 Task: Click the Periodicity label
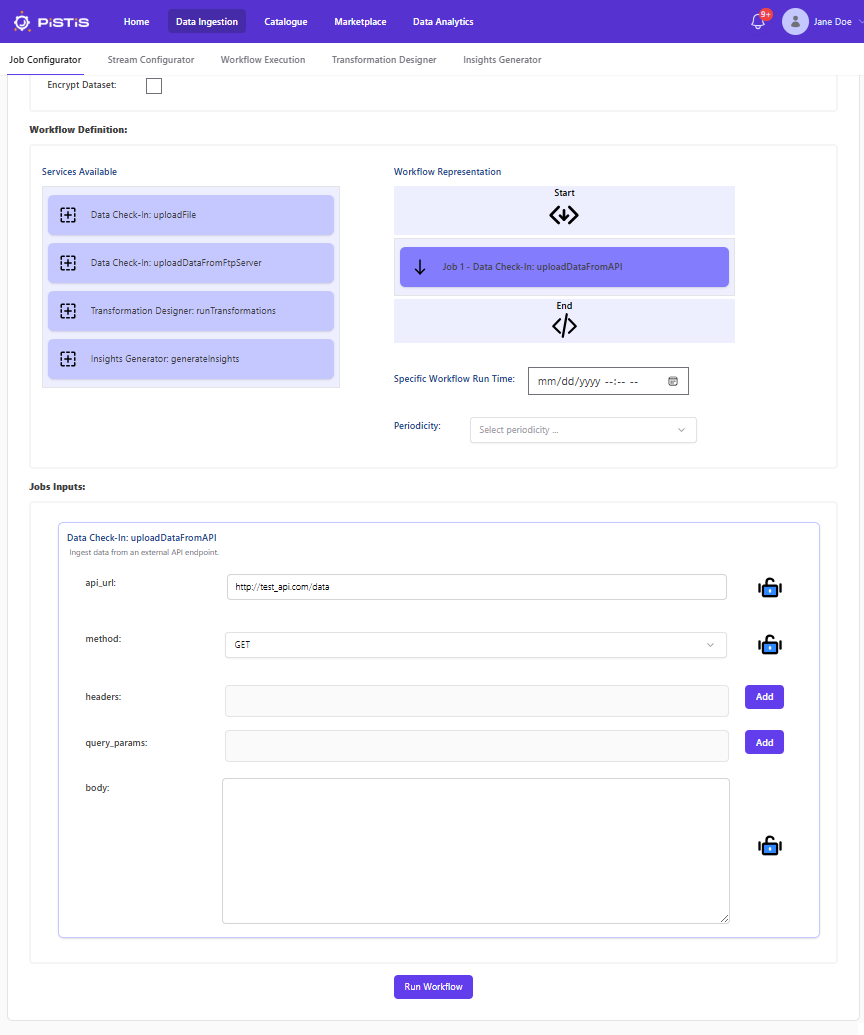(417, 426)
